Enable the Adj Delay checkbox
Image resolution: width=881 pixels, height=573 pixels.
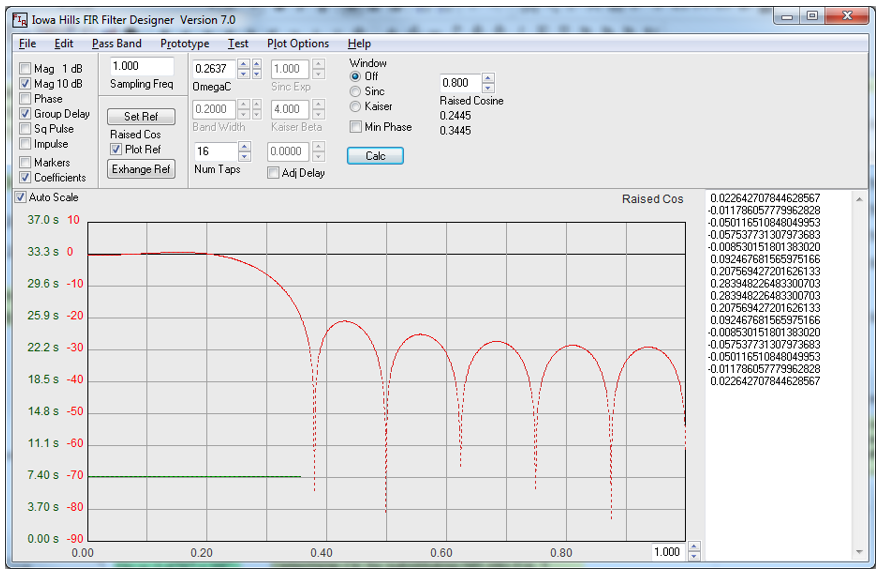pyautogui.click(x=273, y=173)
